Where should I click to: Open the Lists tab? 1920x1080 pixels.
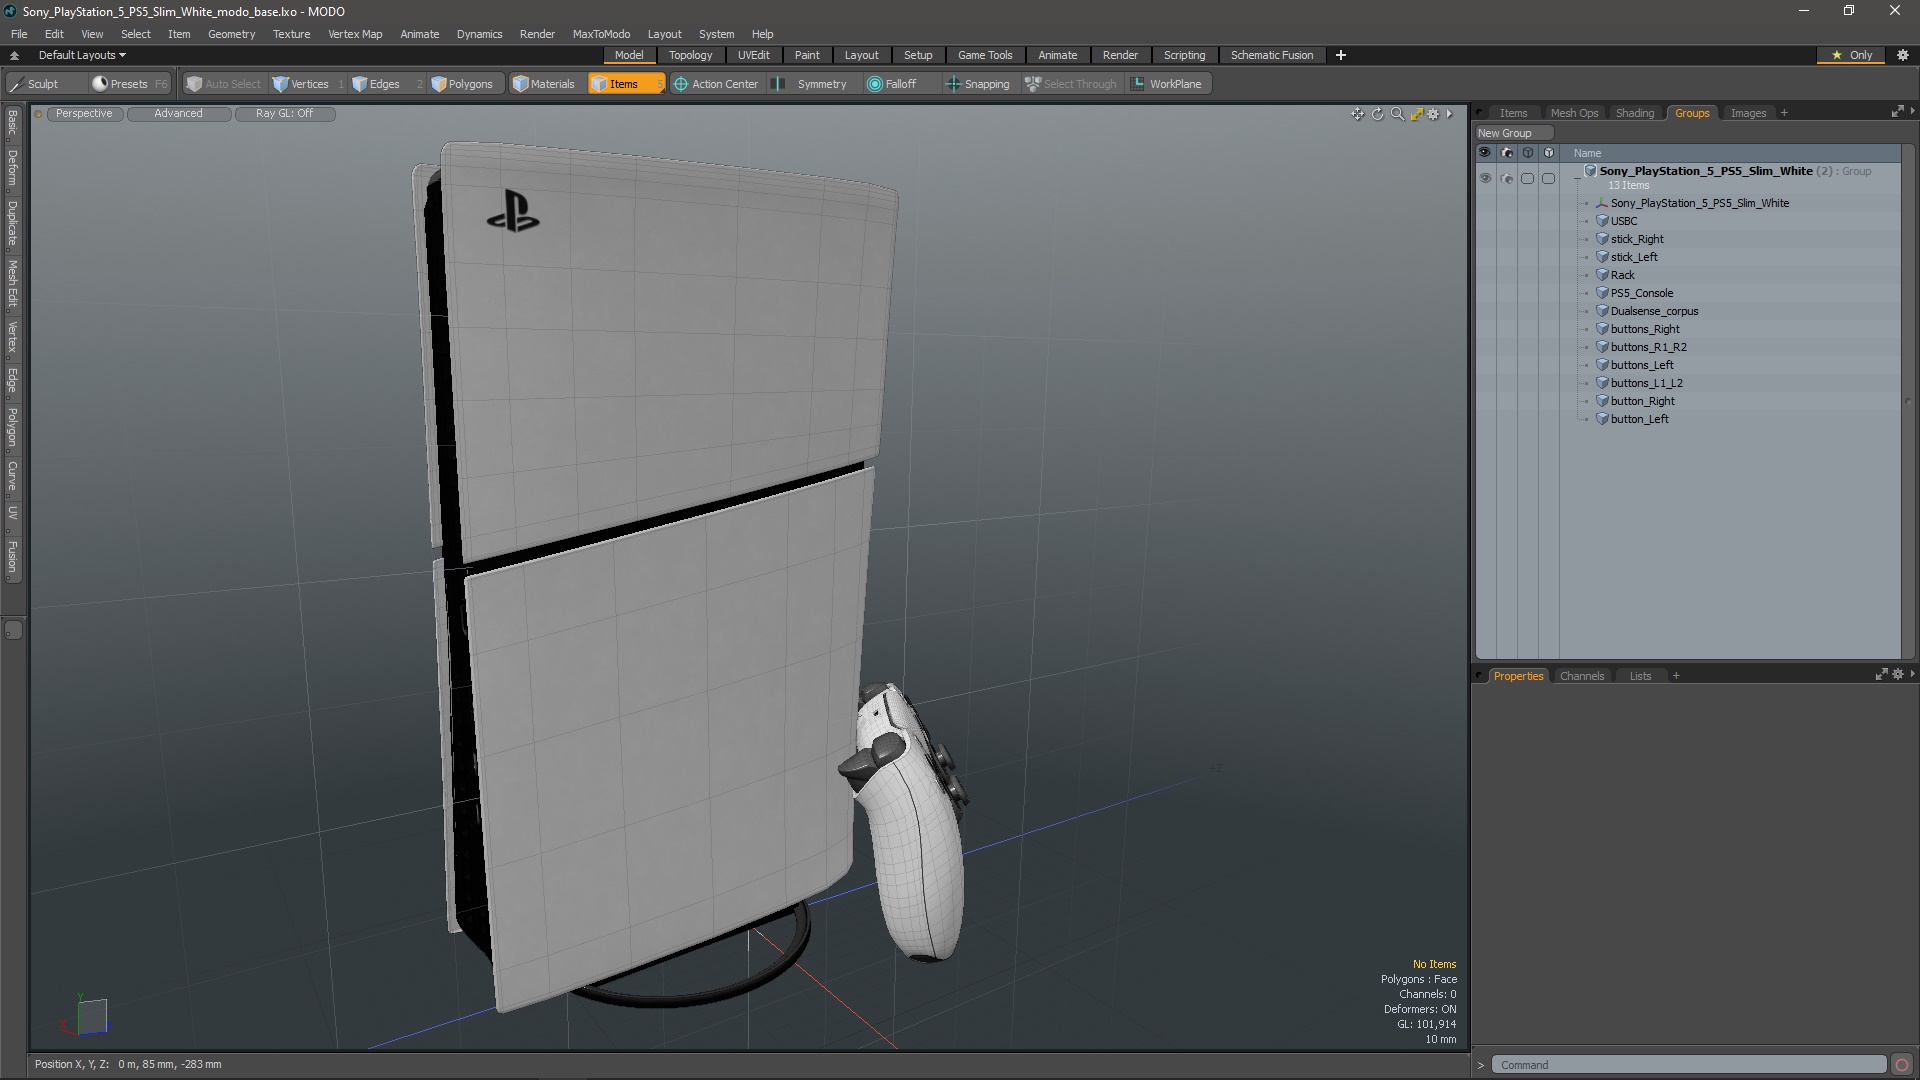pos(1640,676)
